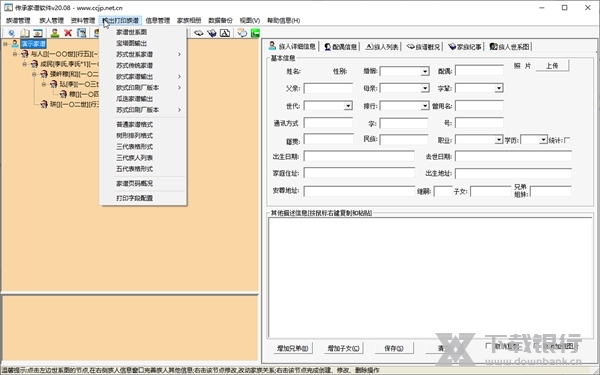Collapse the 成民 tree node expander
Viewport: 600px width, 375px height.
coord(24,64)
